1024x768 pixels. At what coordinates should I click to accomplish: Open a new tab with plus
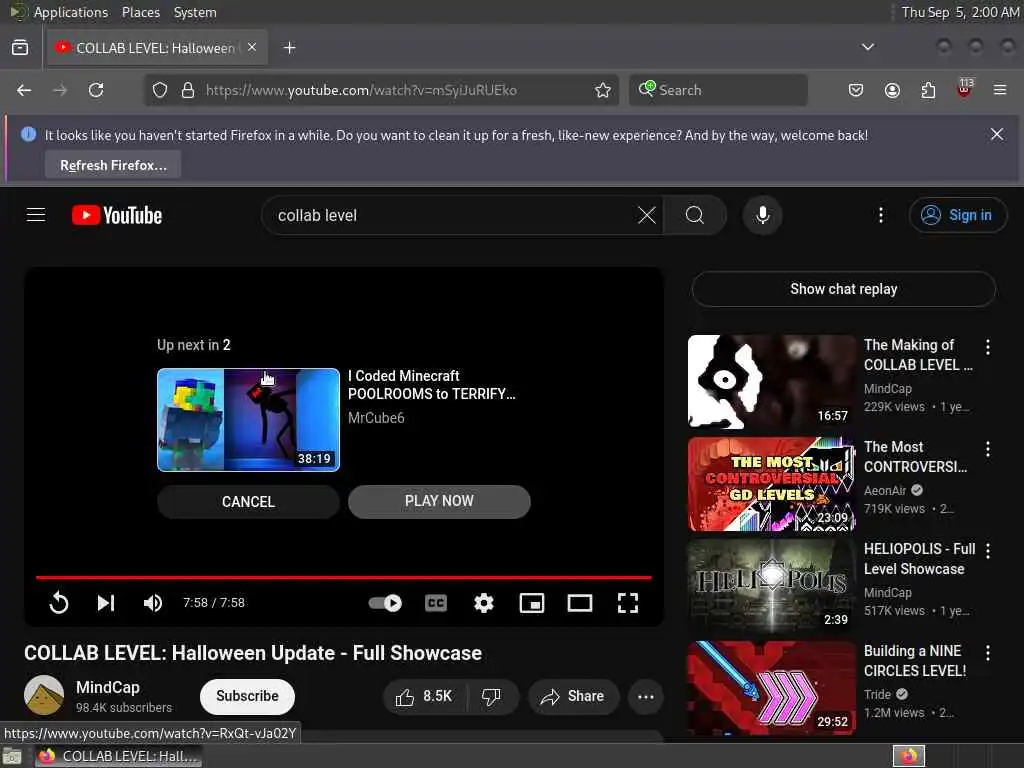click(x=289, y=48)
